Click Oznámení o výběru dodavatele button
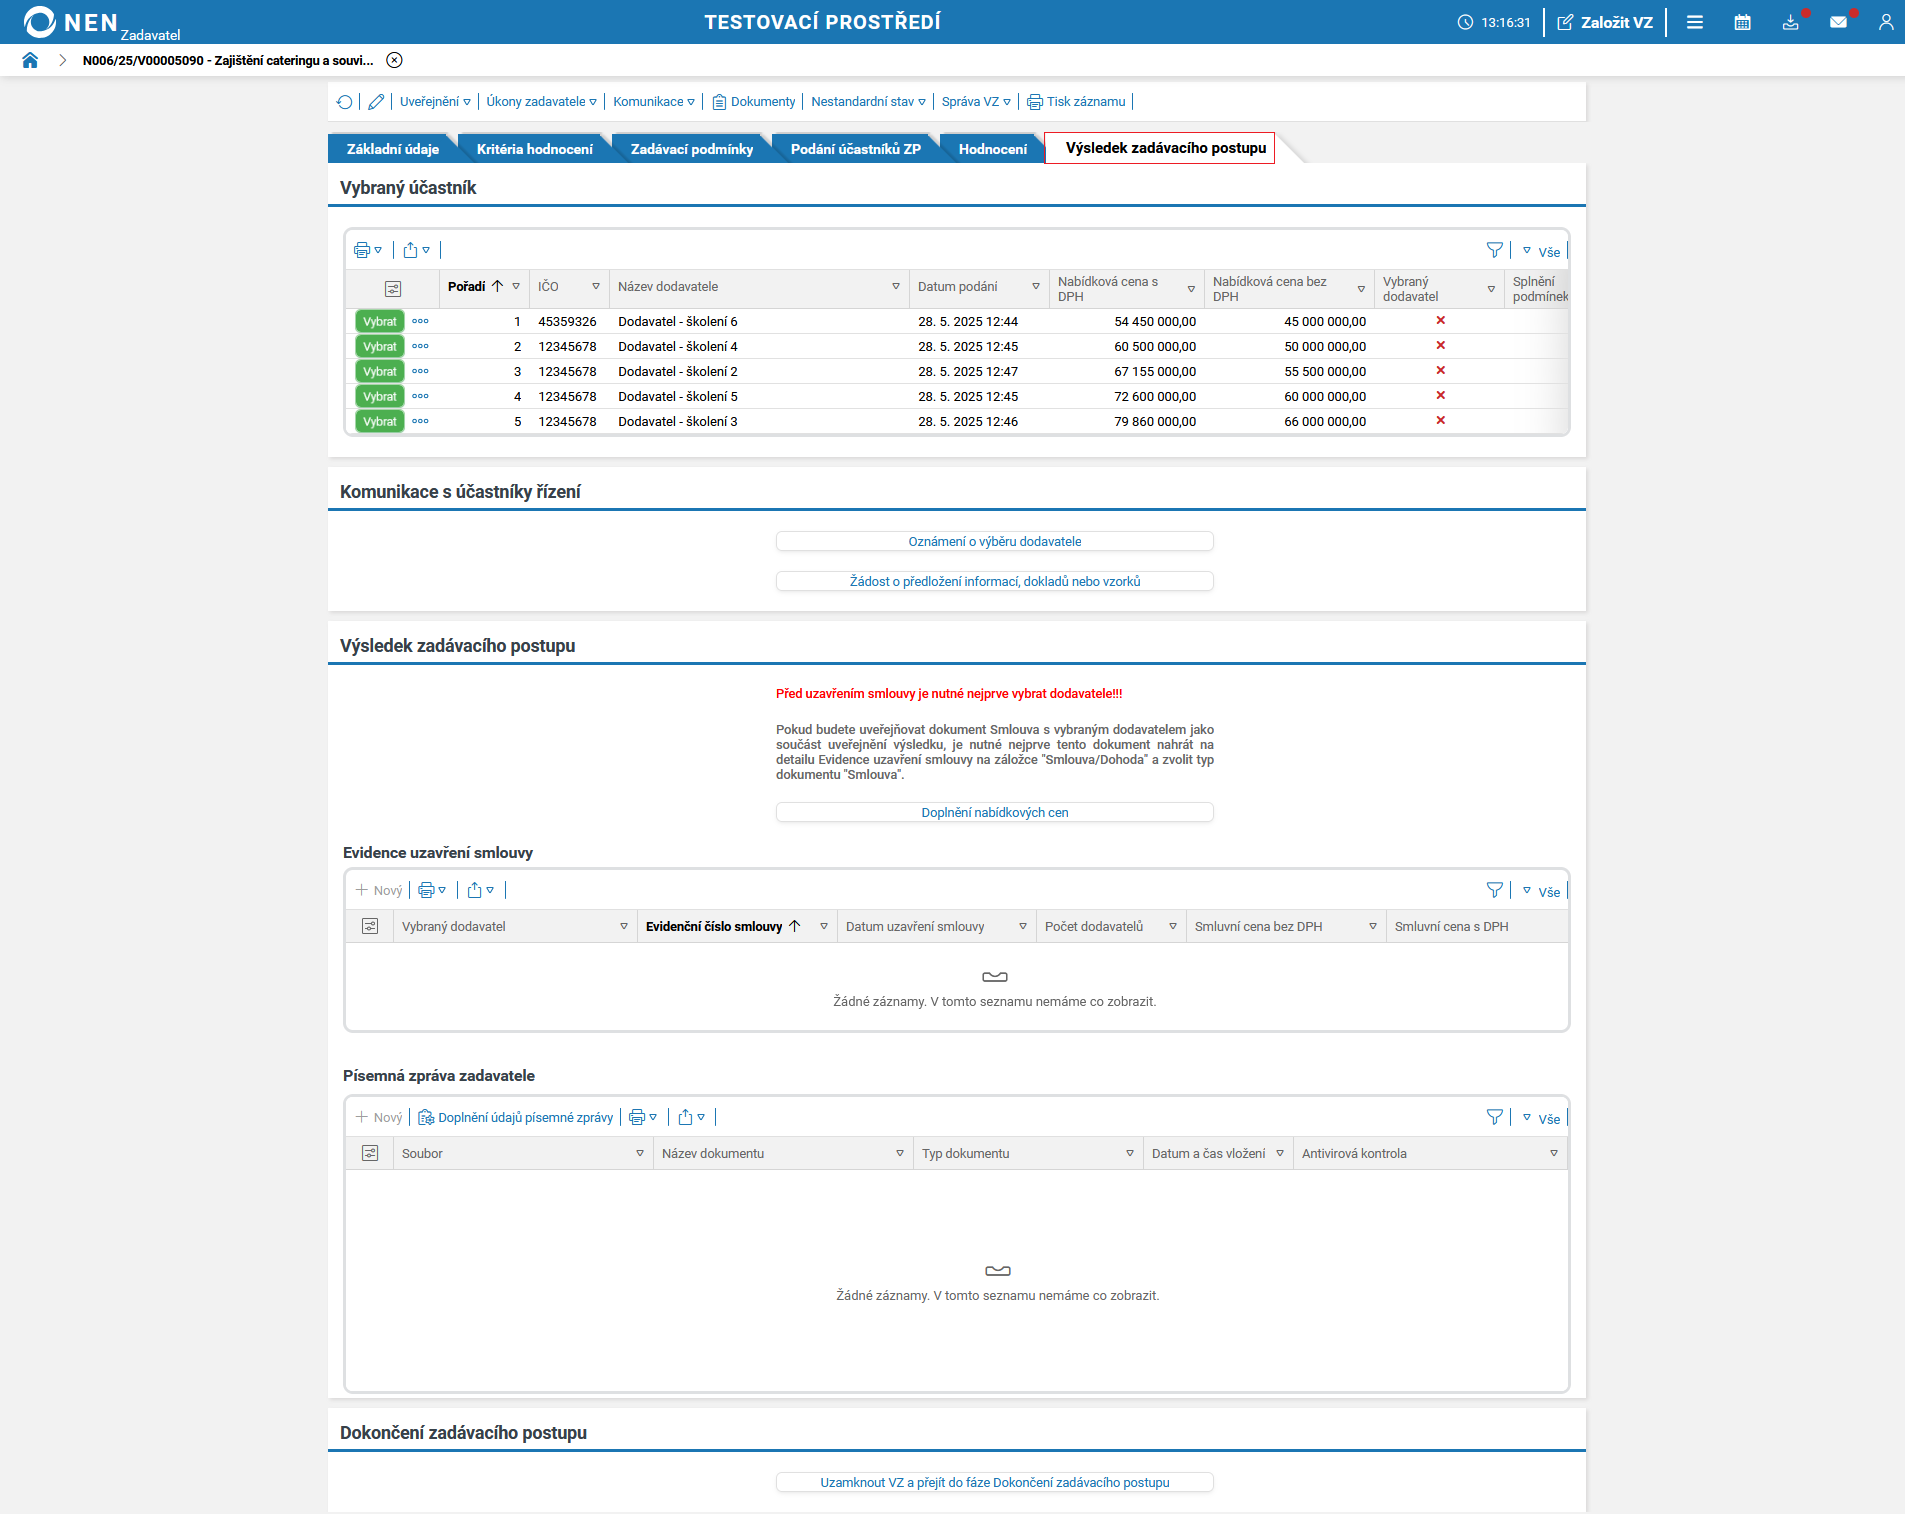 (x=994, y=542)
